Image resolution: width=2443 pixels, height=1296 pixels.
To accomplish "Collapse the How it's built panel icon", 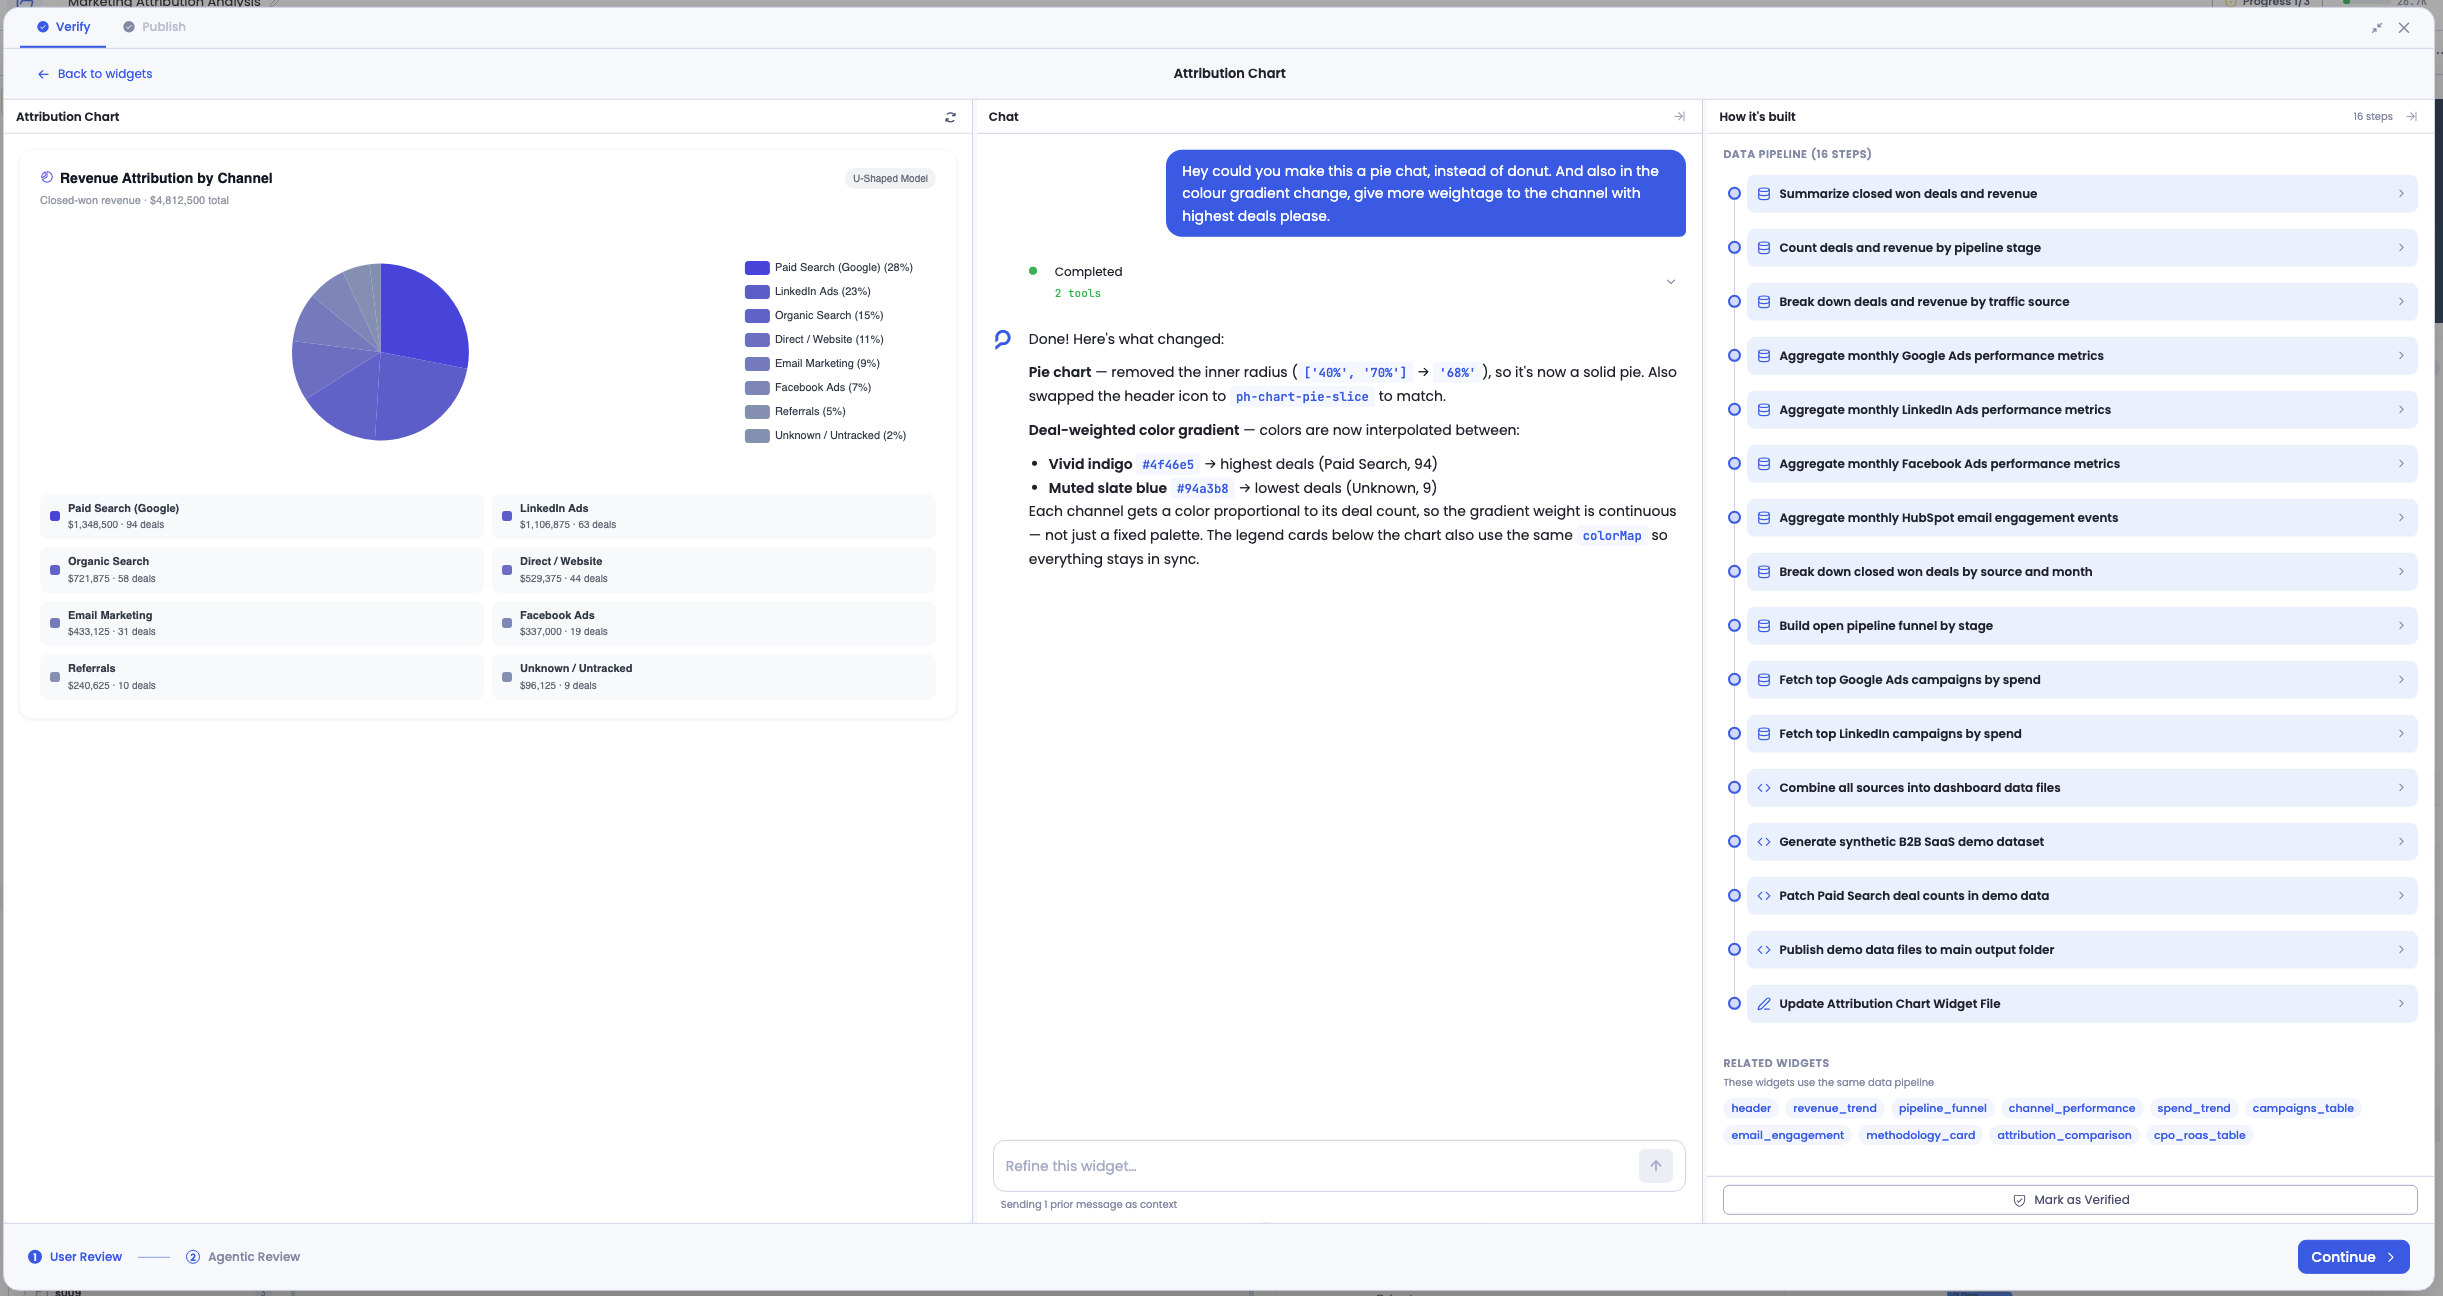I will click(x=2411, y=117).
